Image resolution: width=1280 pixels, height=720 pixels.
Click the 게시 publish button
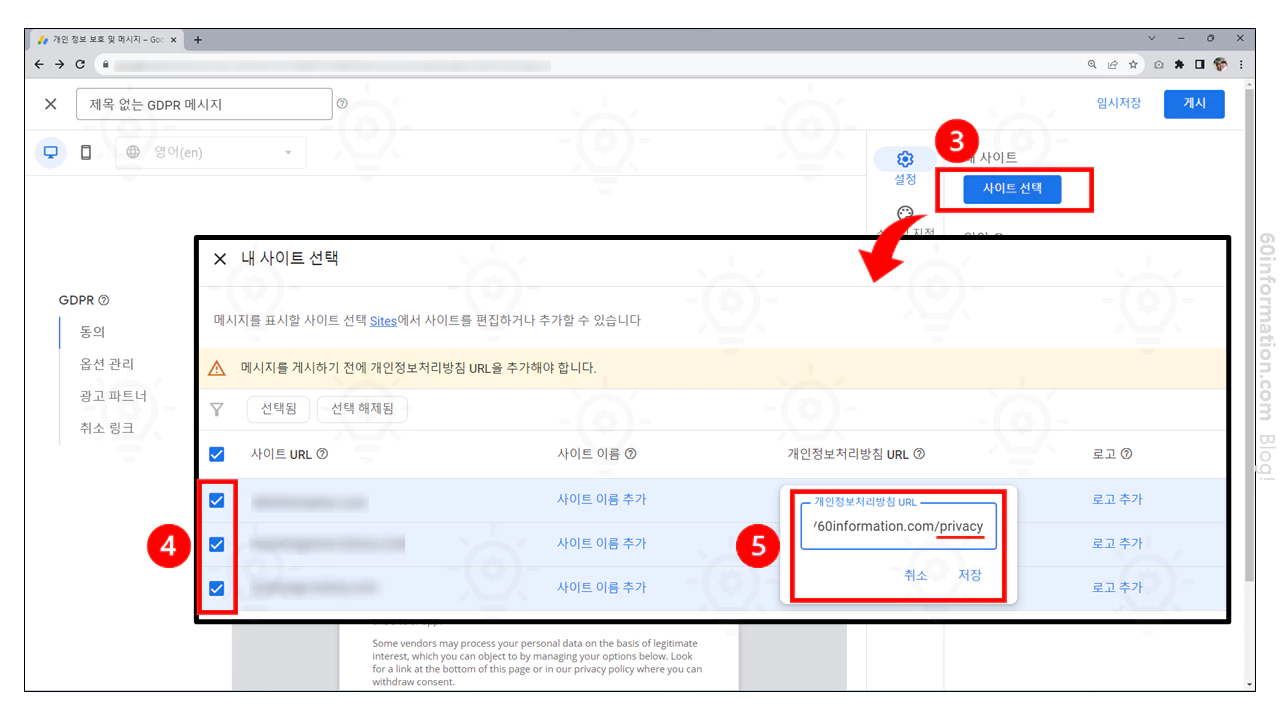coord(1194,103)
